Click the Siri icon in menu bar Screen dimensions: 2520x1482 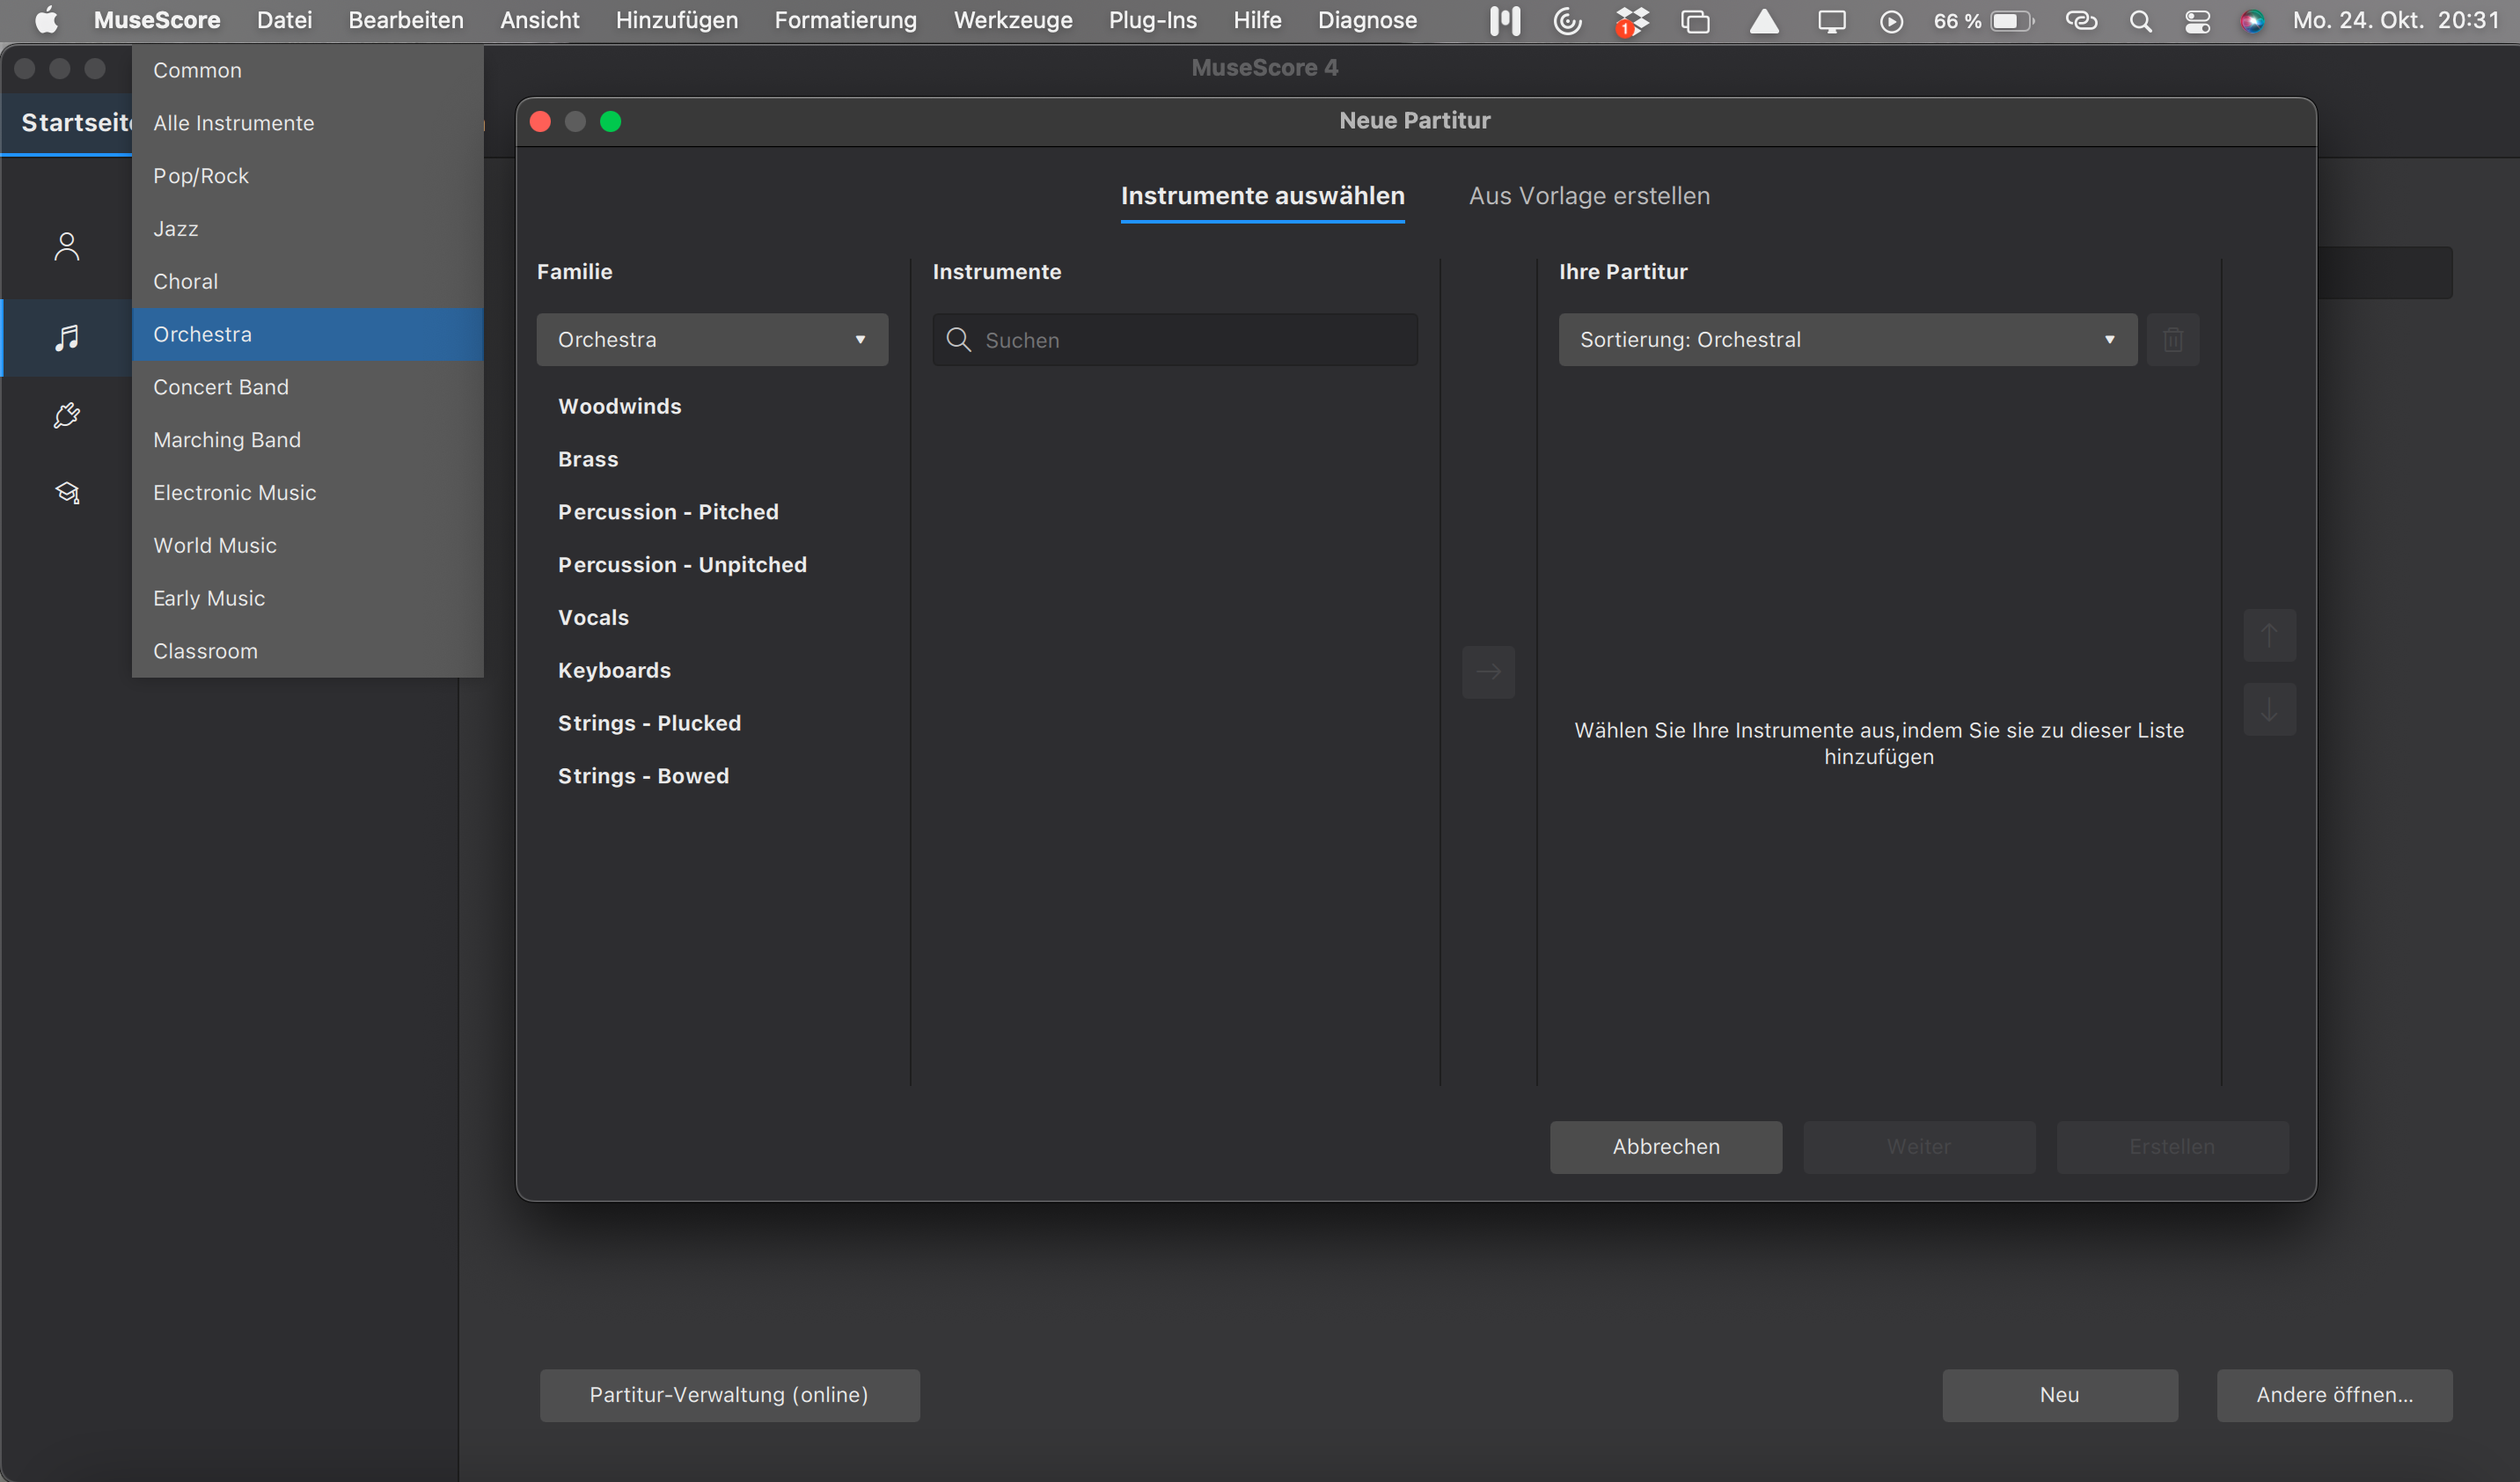(2252, 20)
